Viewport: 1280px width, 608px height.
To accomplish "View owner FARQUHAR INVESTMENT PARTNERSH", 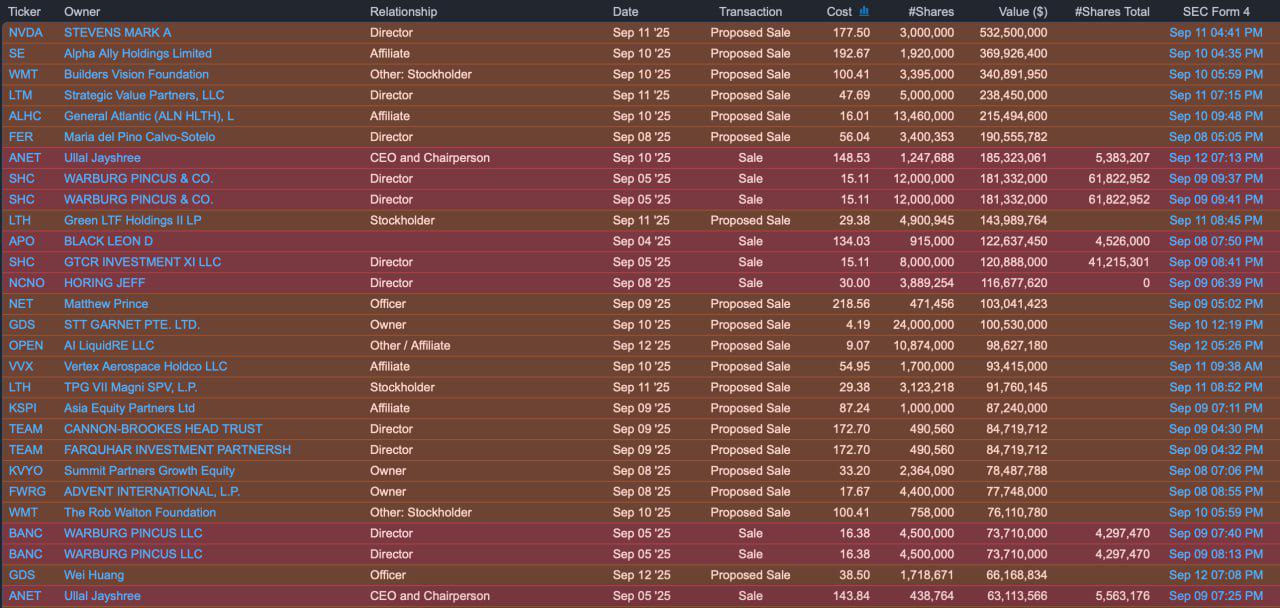I will 178,450.
